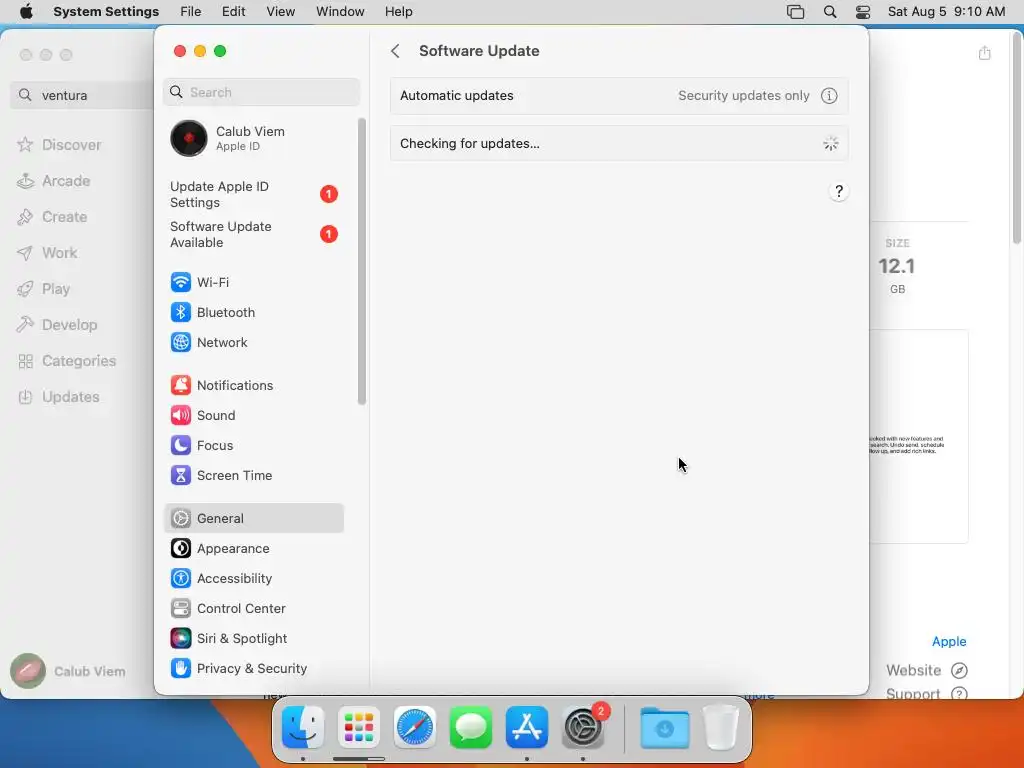Open Website link in App Store window
The image size is (1024, 768).
[926, 671]
